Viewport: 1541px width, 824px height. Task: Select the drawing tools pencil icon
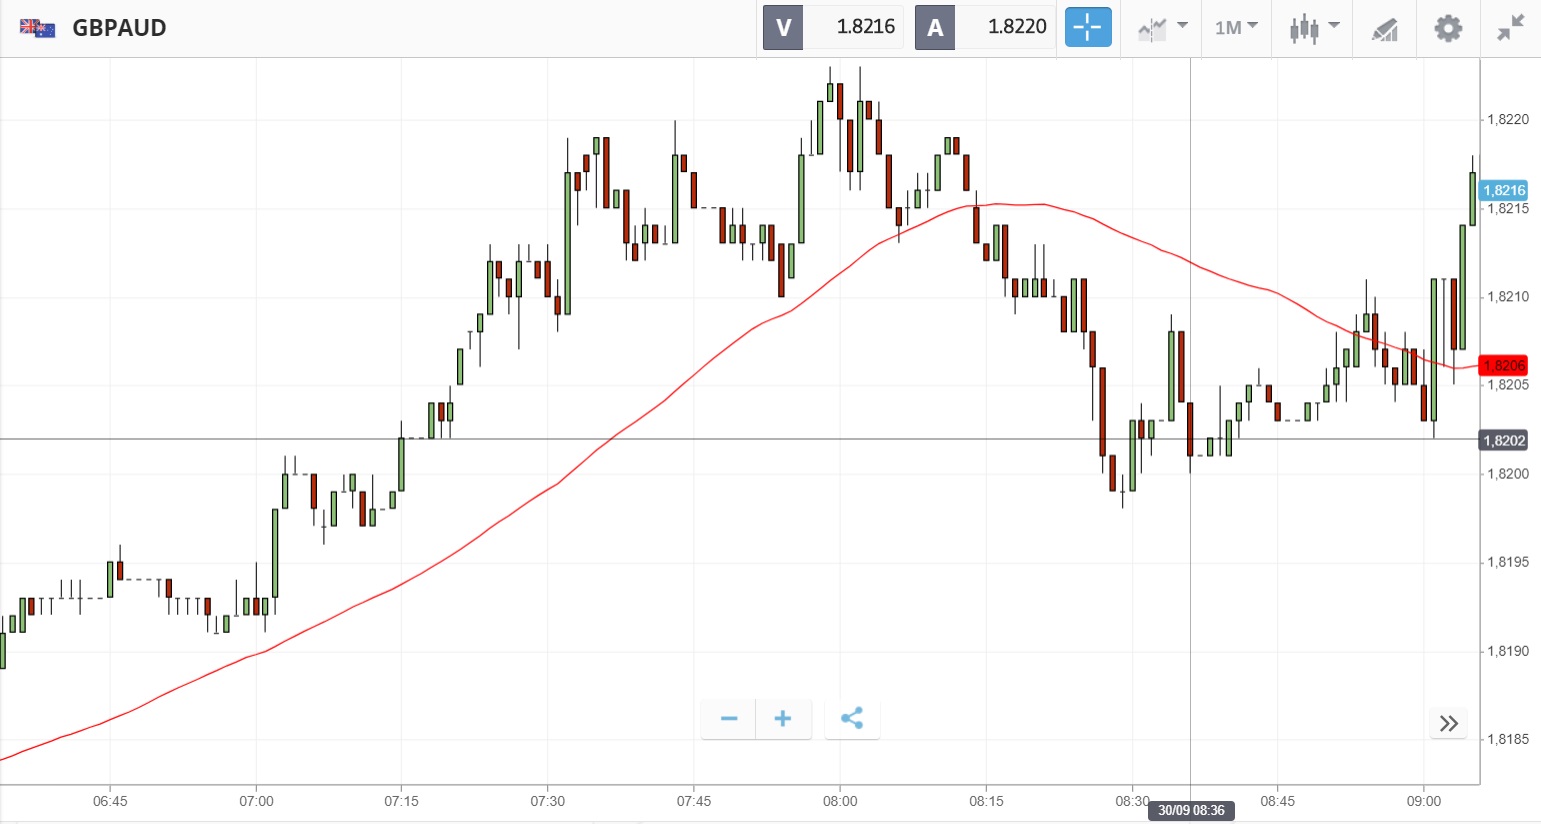click(1385, 29)
